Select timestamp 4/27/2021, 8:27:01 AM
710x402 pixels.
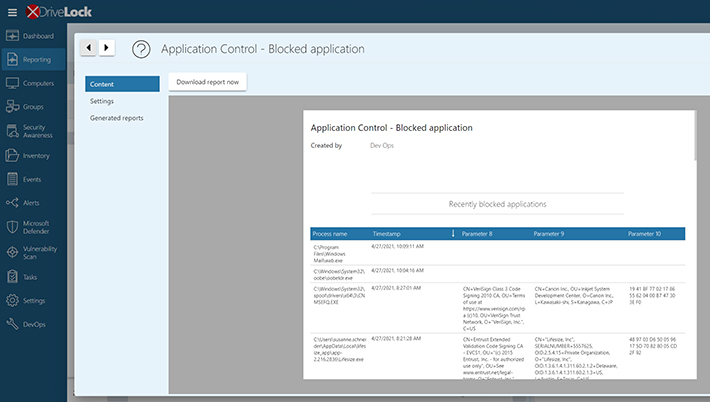396,288
